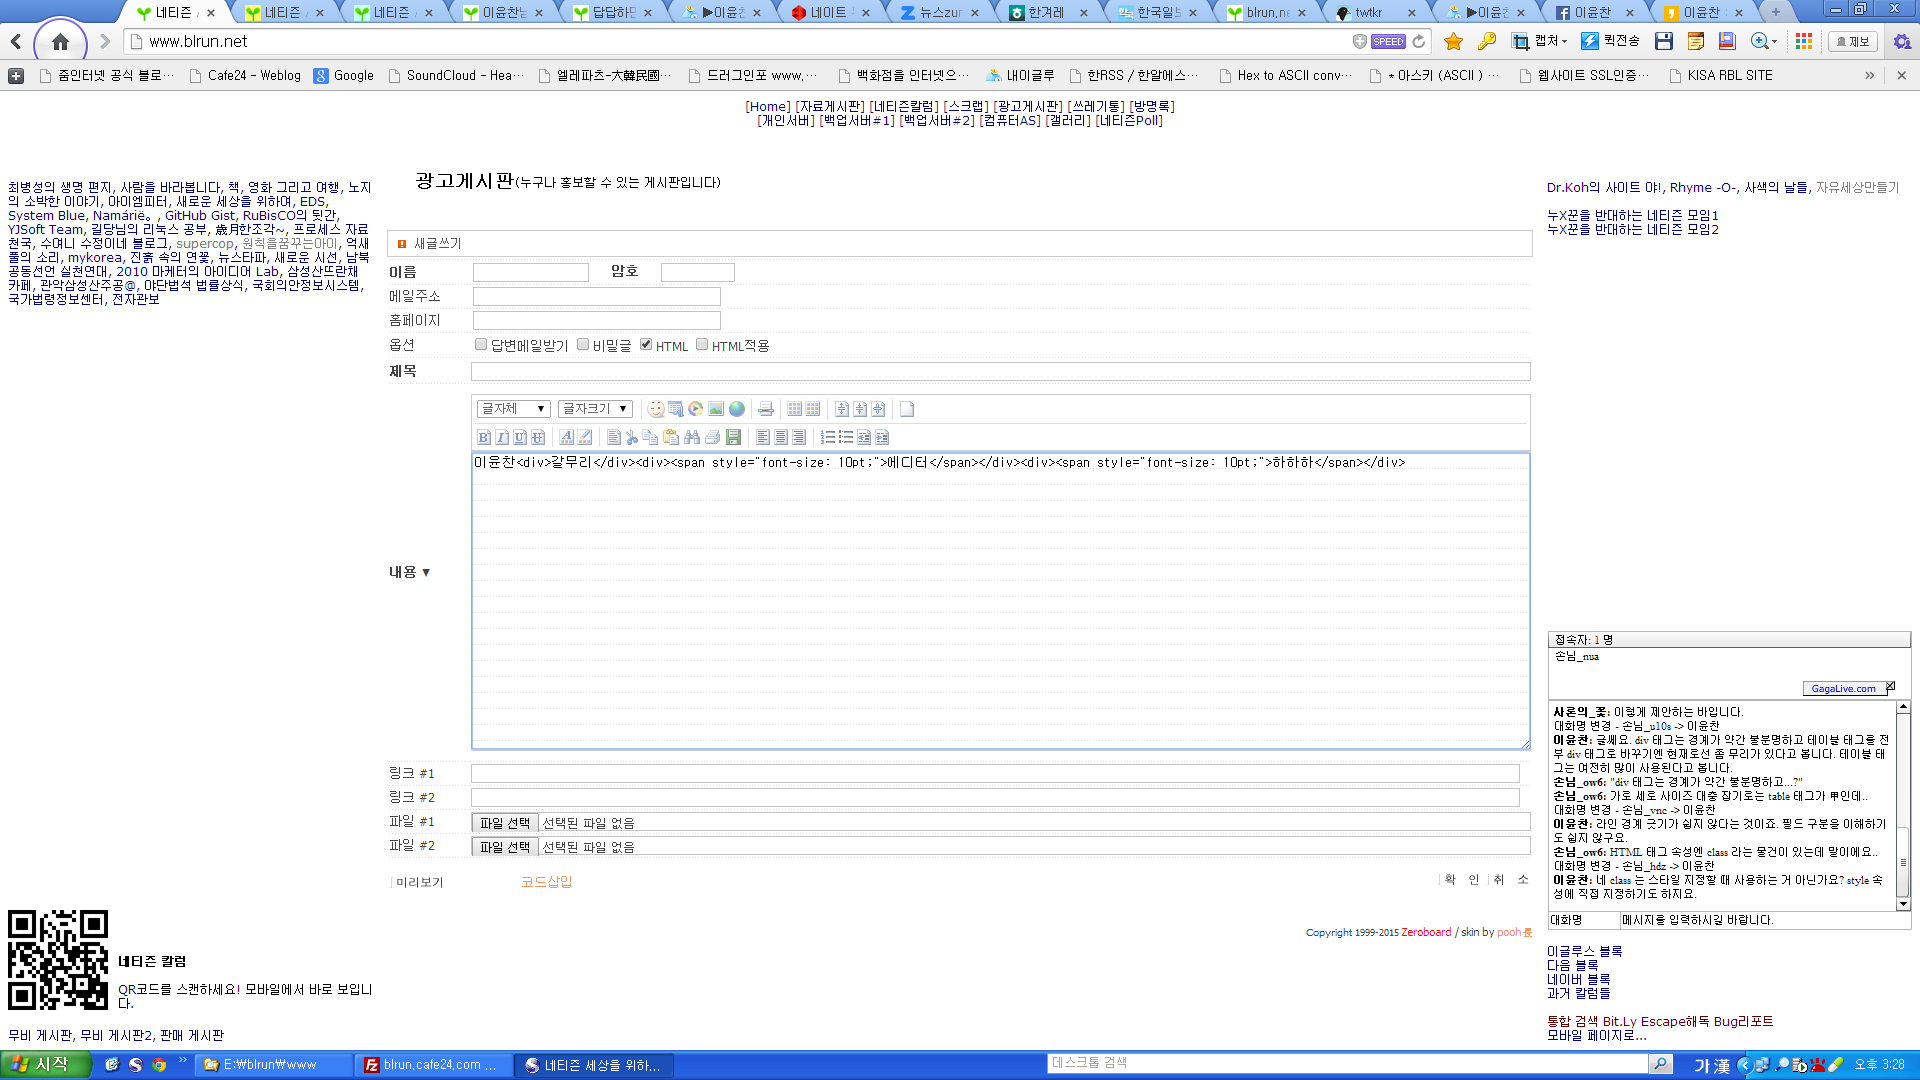This screenshot has height=1080, width=1920.
Task: Follow the [자료게시판] navigation link
Action: coord(830,106)
